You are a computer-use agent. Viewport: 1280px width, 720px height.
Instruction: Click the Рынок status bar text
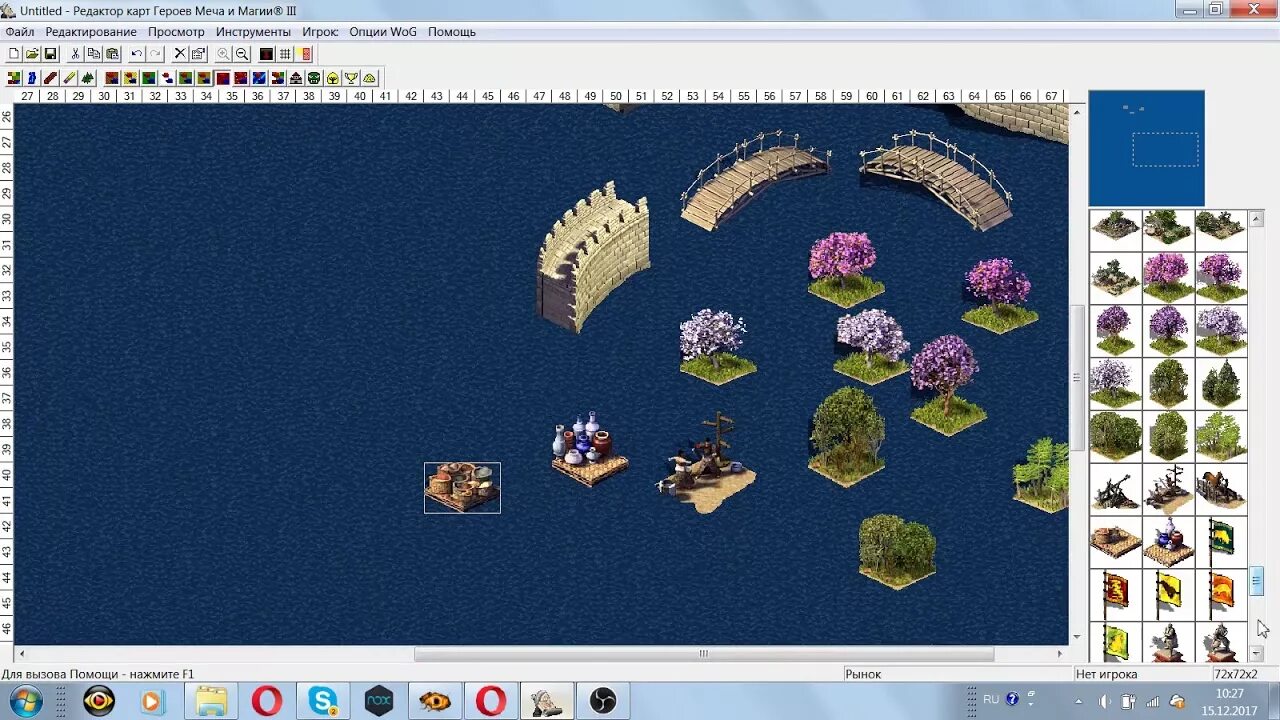click(863, 674)
